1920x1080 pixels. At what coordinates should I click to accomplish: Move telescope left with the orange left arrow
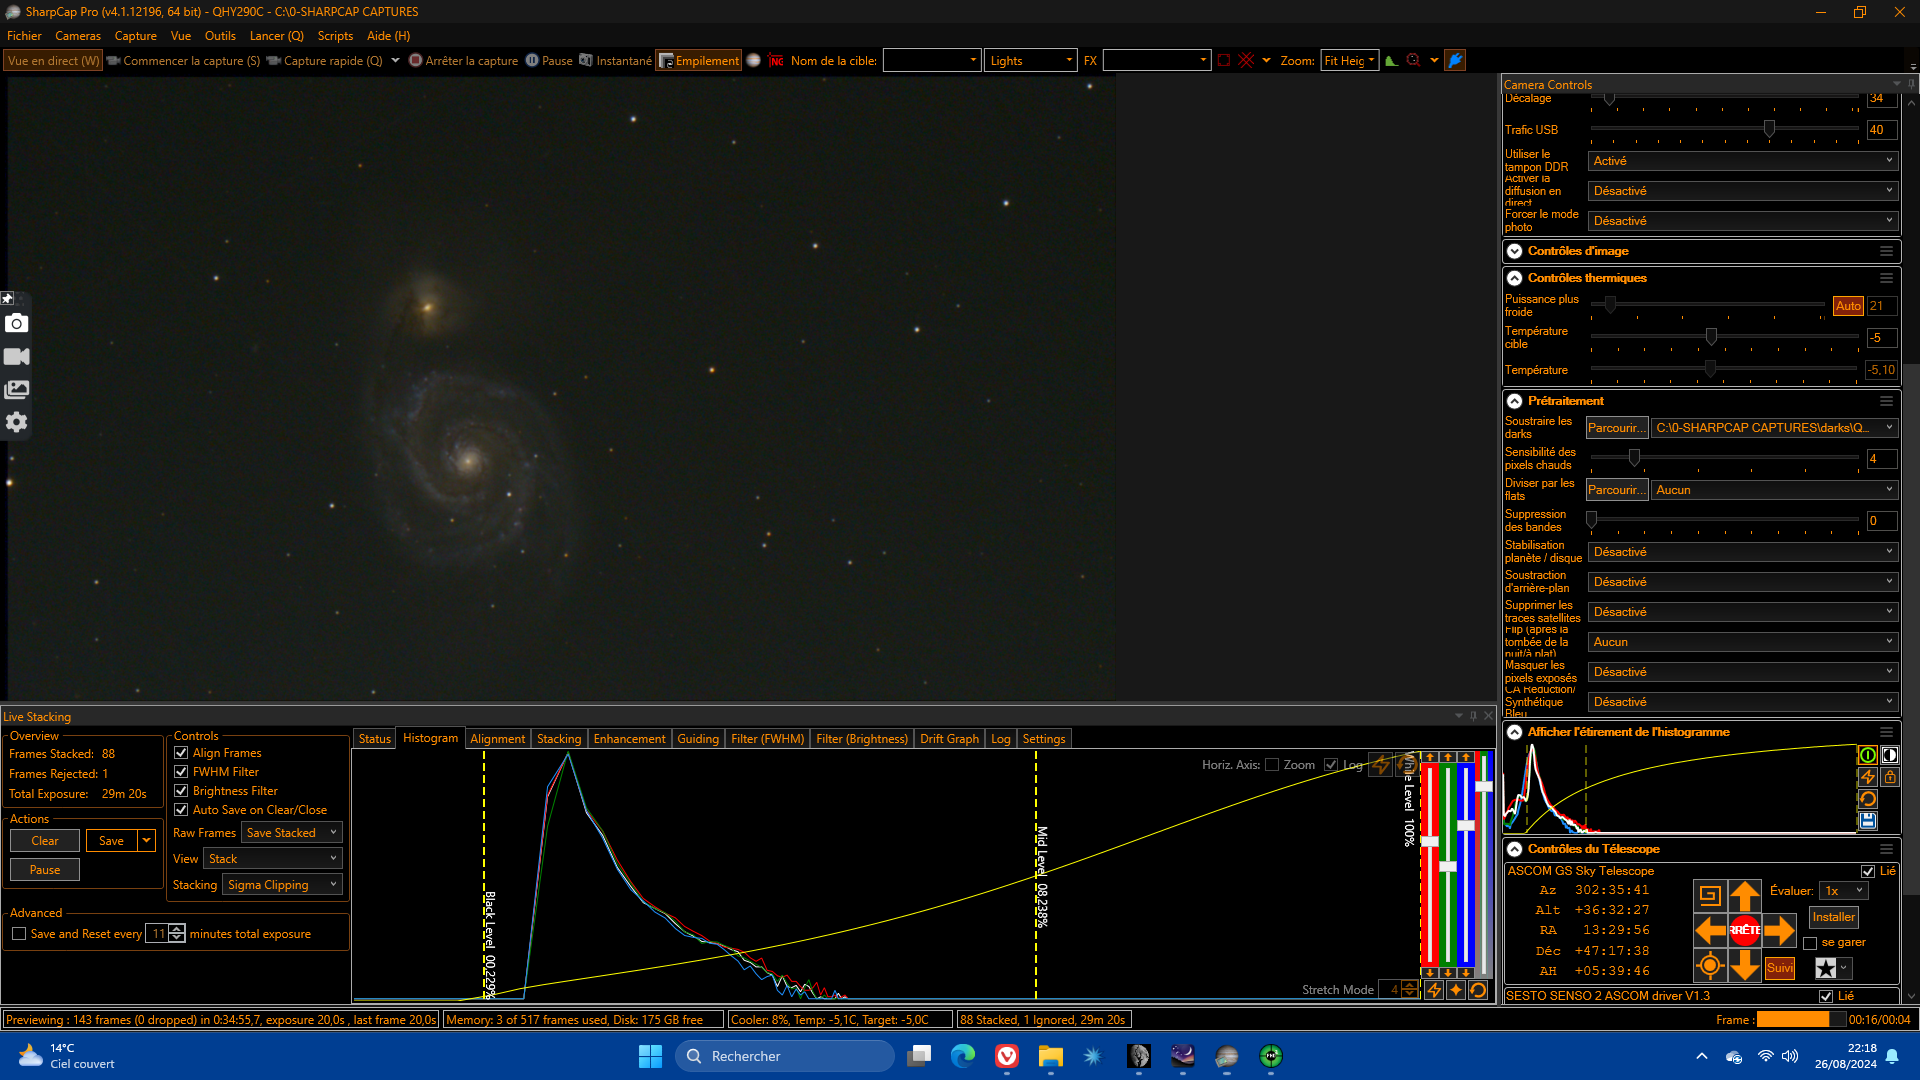[x=1710, y=930]
